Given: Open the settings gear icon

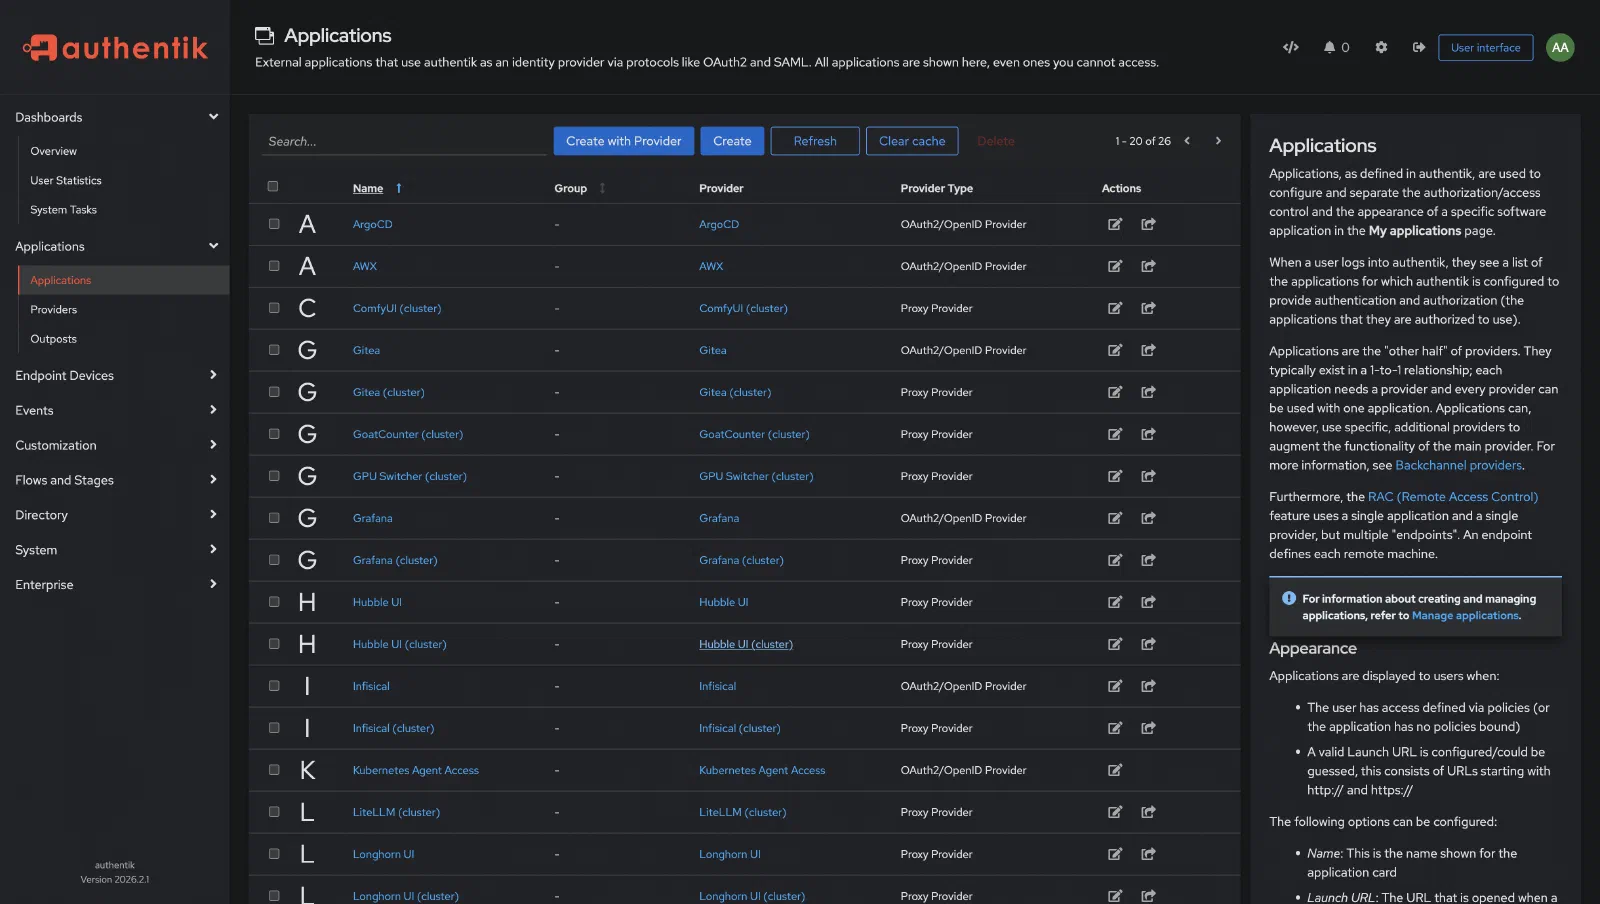Looking at the screenshot, I should click(1381, 47).
